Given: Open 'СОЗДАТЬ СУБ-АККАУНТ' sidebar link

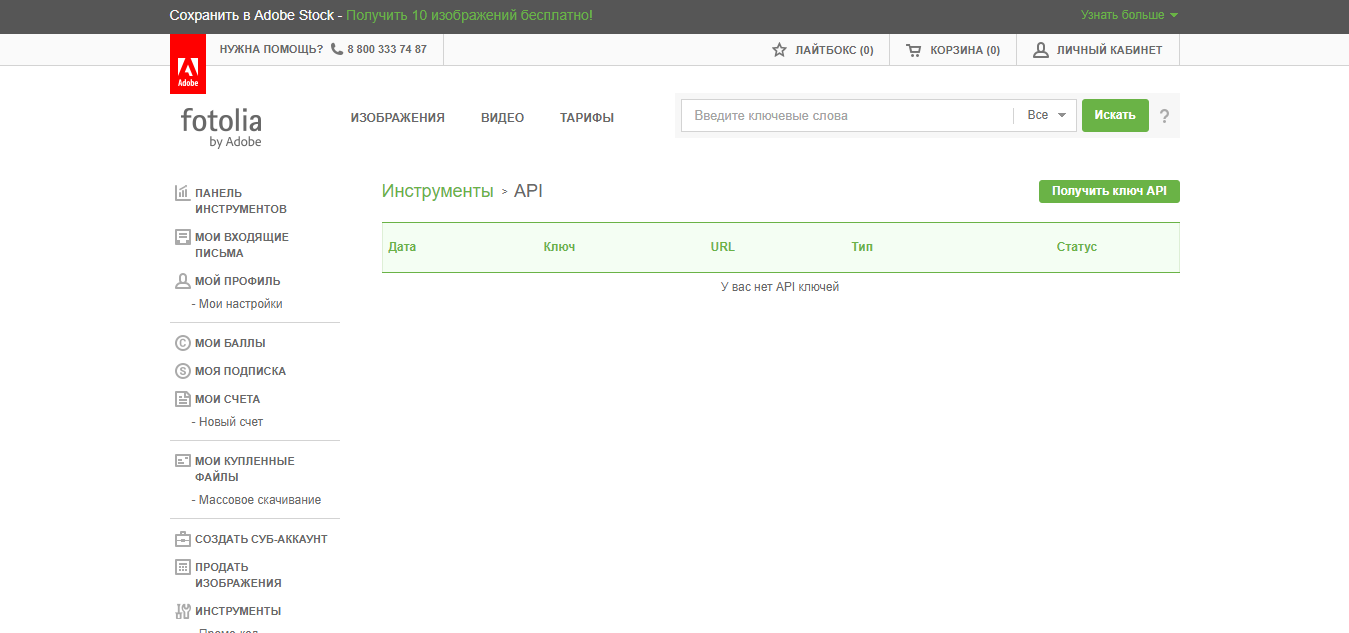Looking at the screenshot, I should coord(261,539).
